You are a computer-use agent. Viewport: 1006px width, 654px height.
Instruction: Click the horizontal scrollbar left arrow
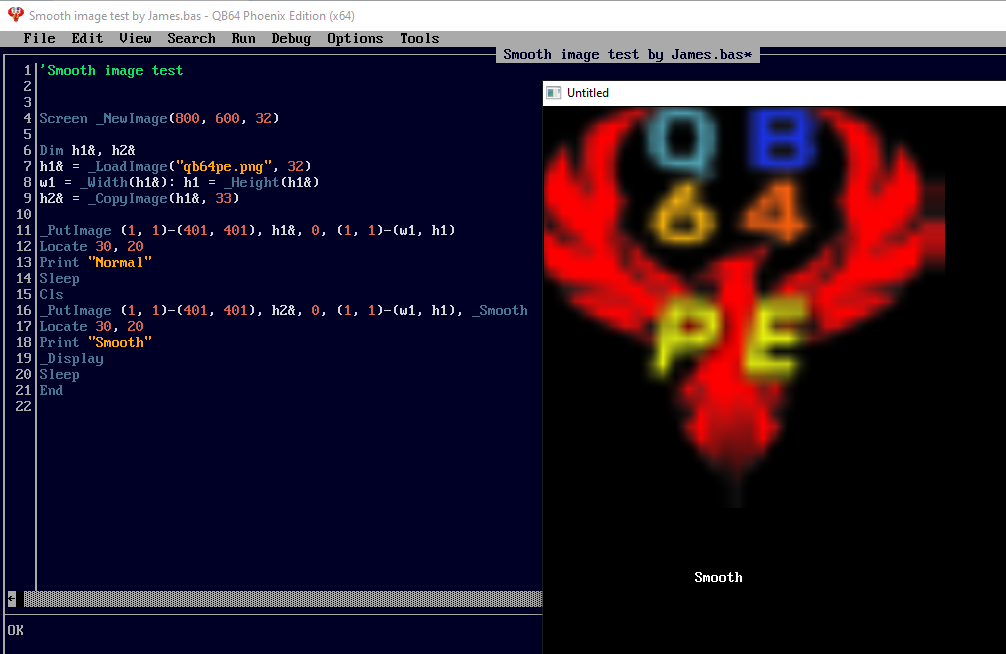click(x=12, y=599)
